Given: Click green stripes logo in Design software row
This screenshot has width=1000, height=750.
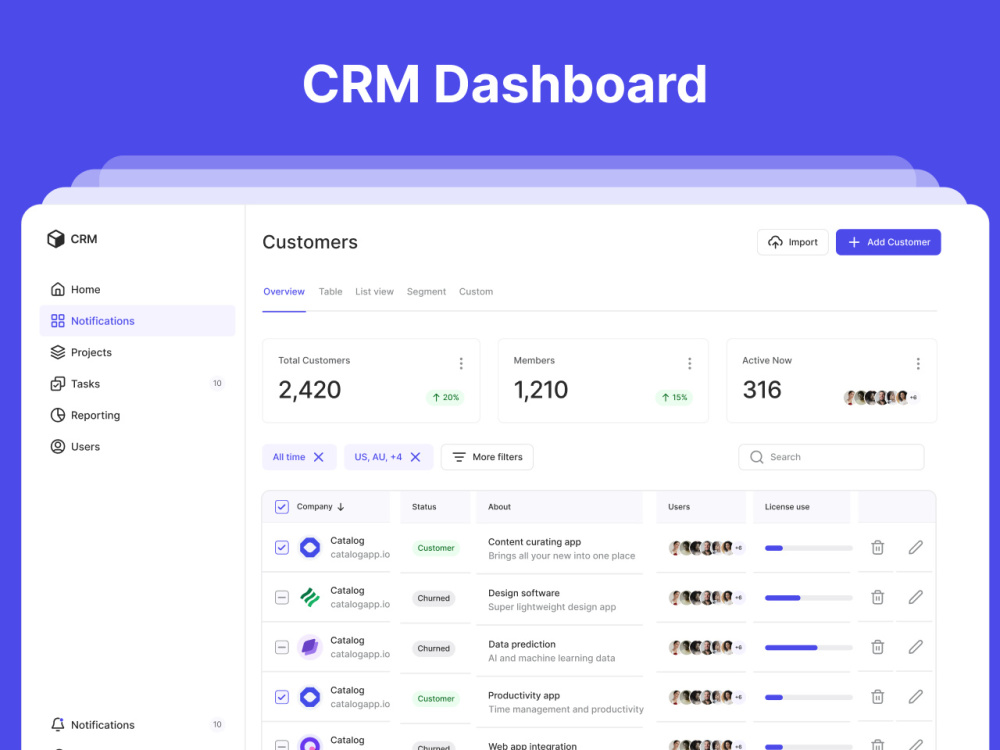Looking at the screenshot, I should click(x=310, y=598).
